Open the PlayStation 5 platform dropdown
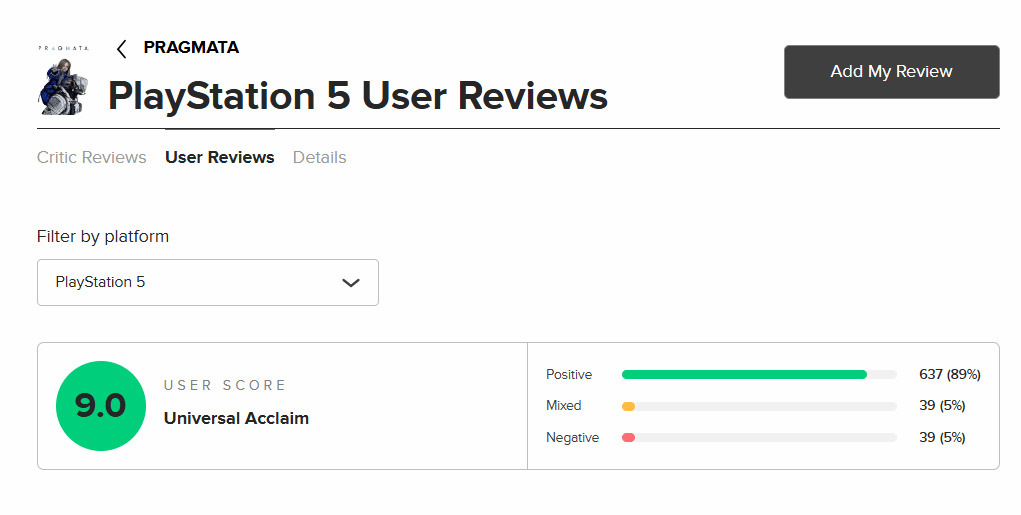 [207, 283]
